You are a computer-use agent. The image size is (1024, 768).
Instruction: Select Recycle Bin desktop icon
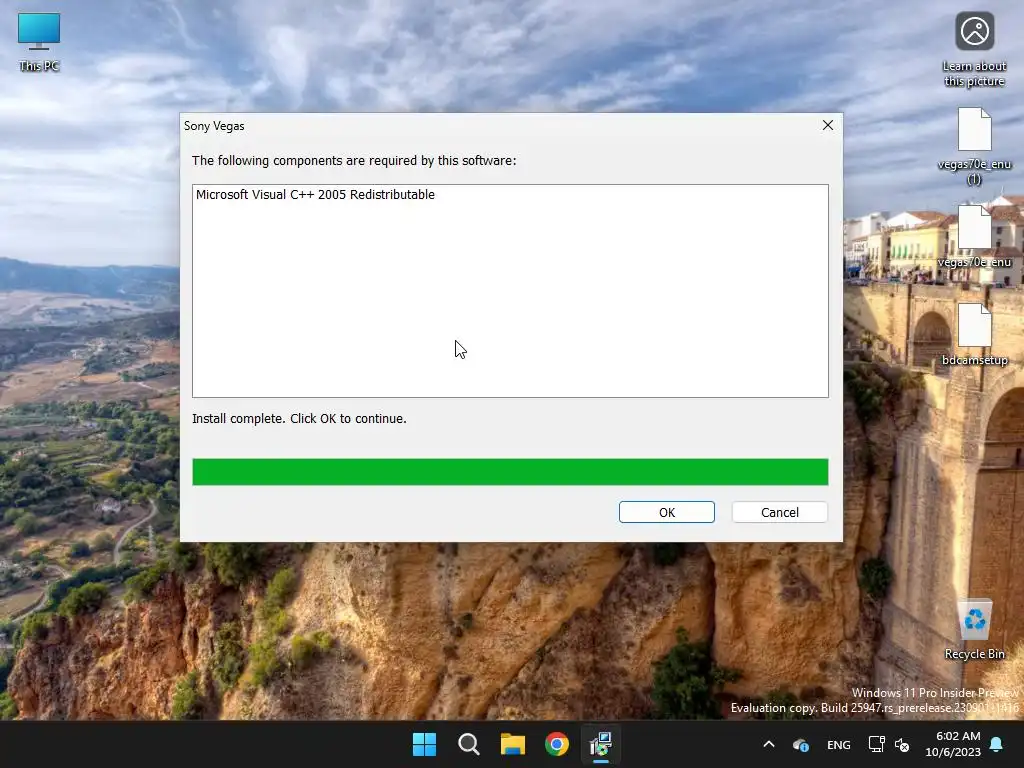(974, 630)
